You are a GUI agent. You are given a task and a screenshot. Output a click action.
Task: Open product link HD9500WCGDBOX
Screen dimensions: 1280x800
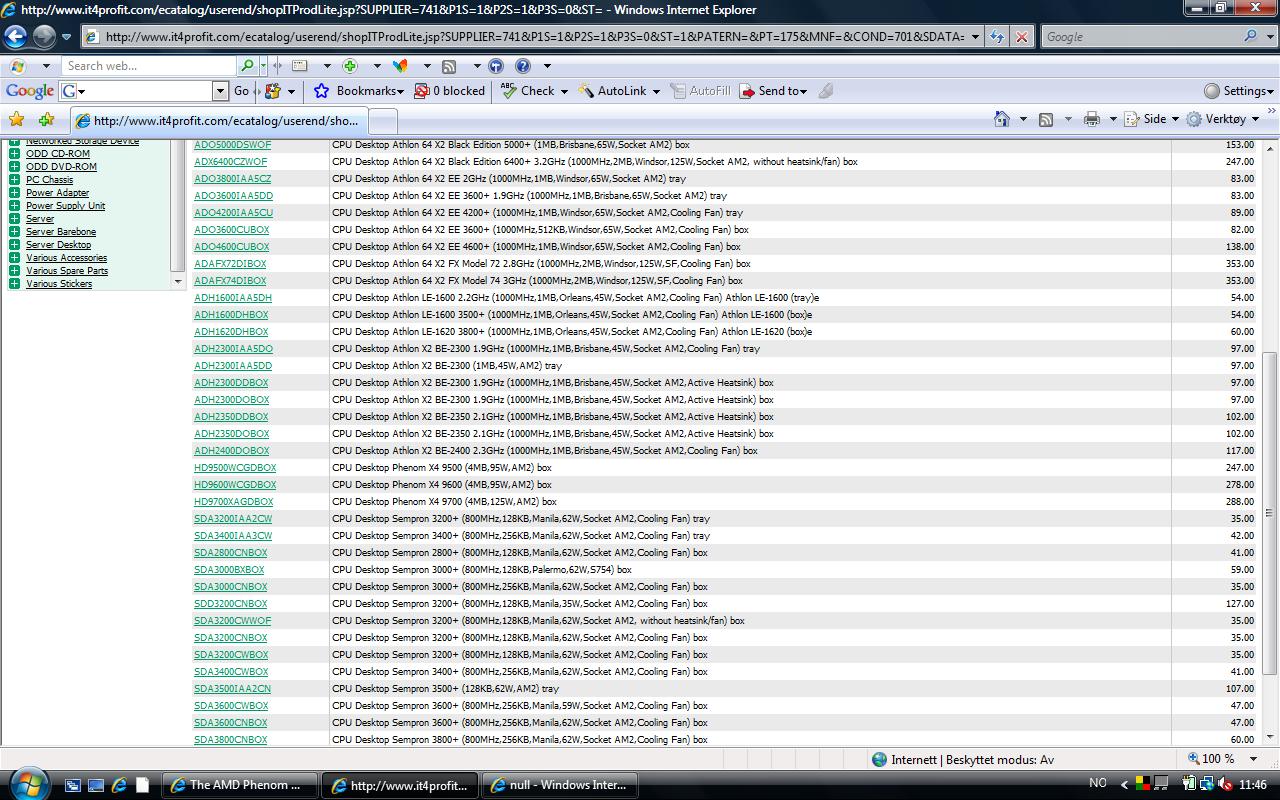[x=235, y=468]
